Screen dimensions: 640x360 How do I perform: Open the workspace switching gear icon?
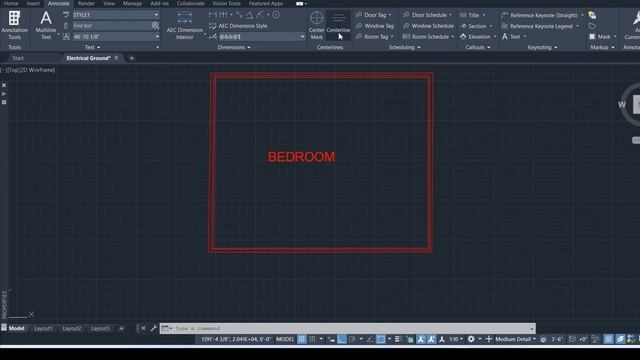click(x=471, y=339)
